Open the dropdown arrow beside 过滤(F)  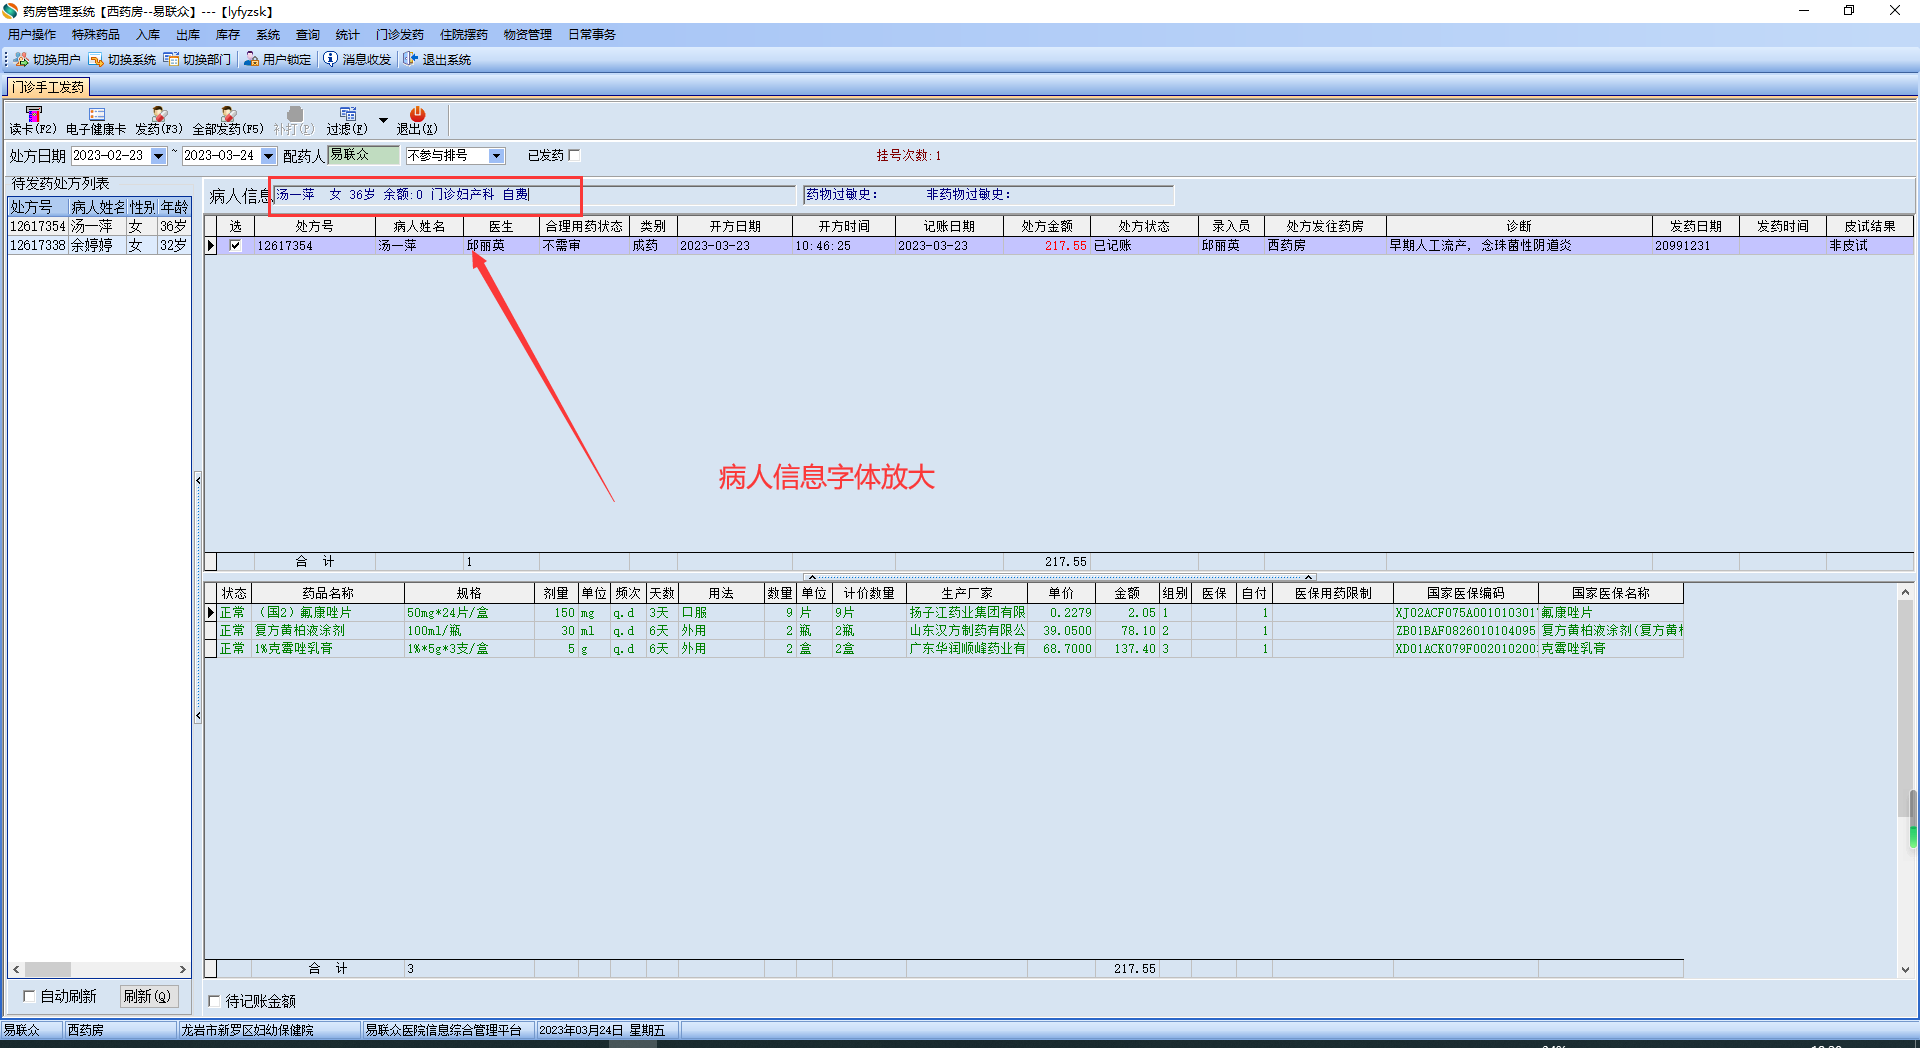[x=383, y=120]
